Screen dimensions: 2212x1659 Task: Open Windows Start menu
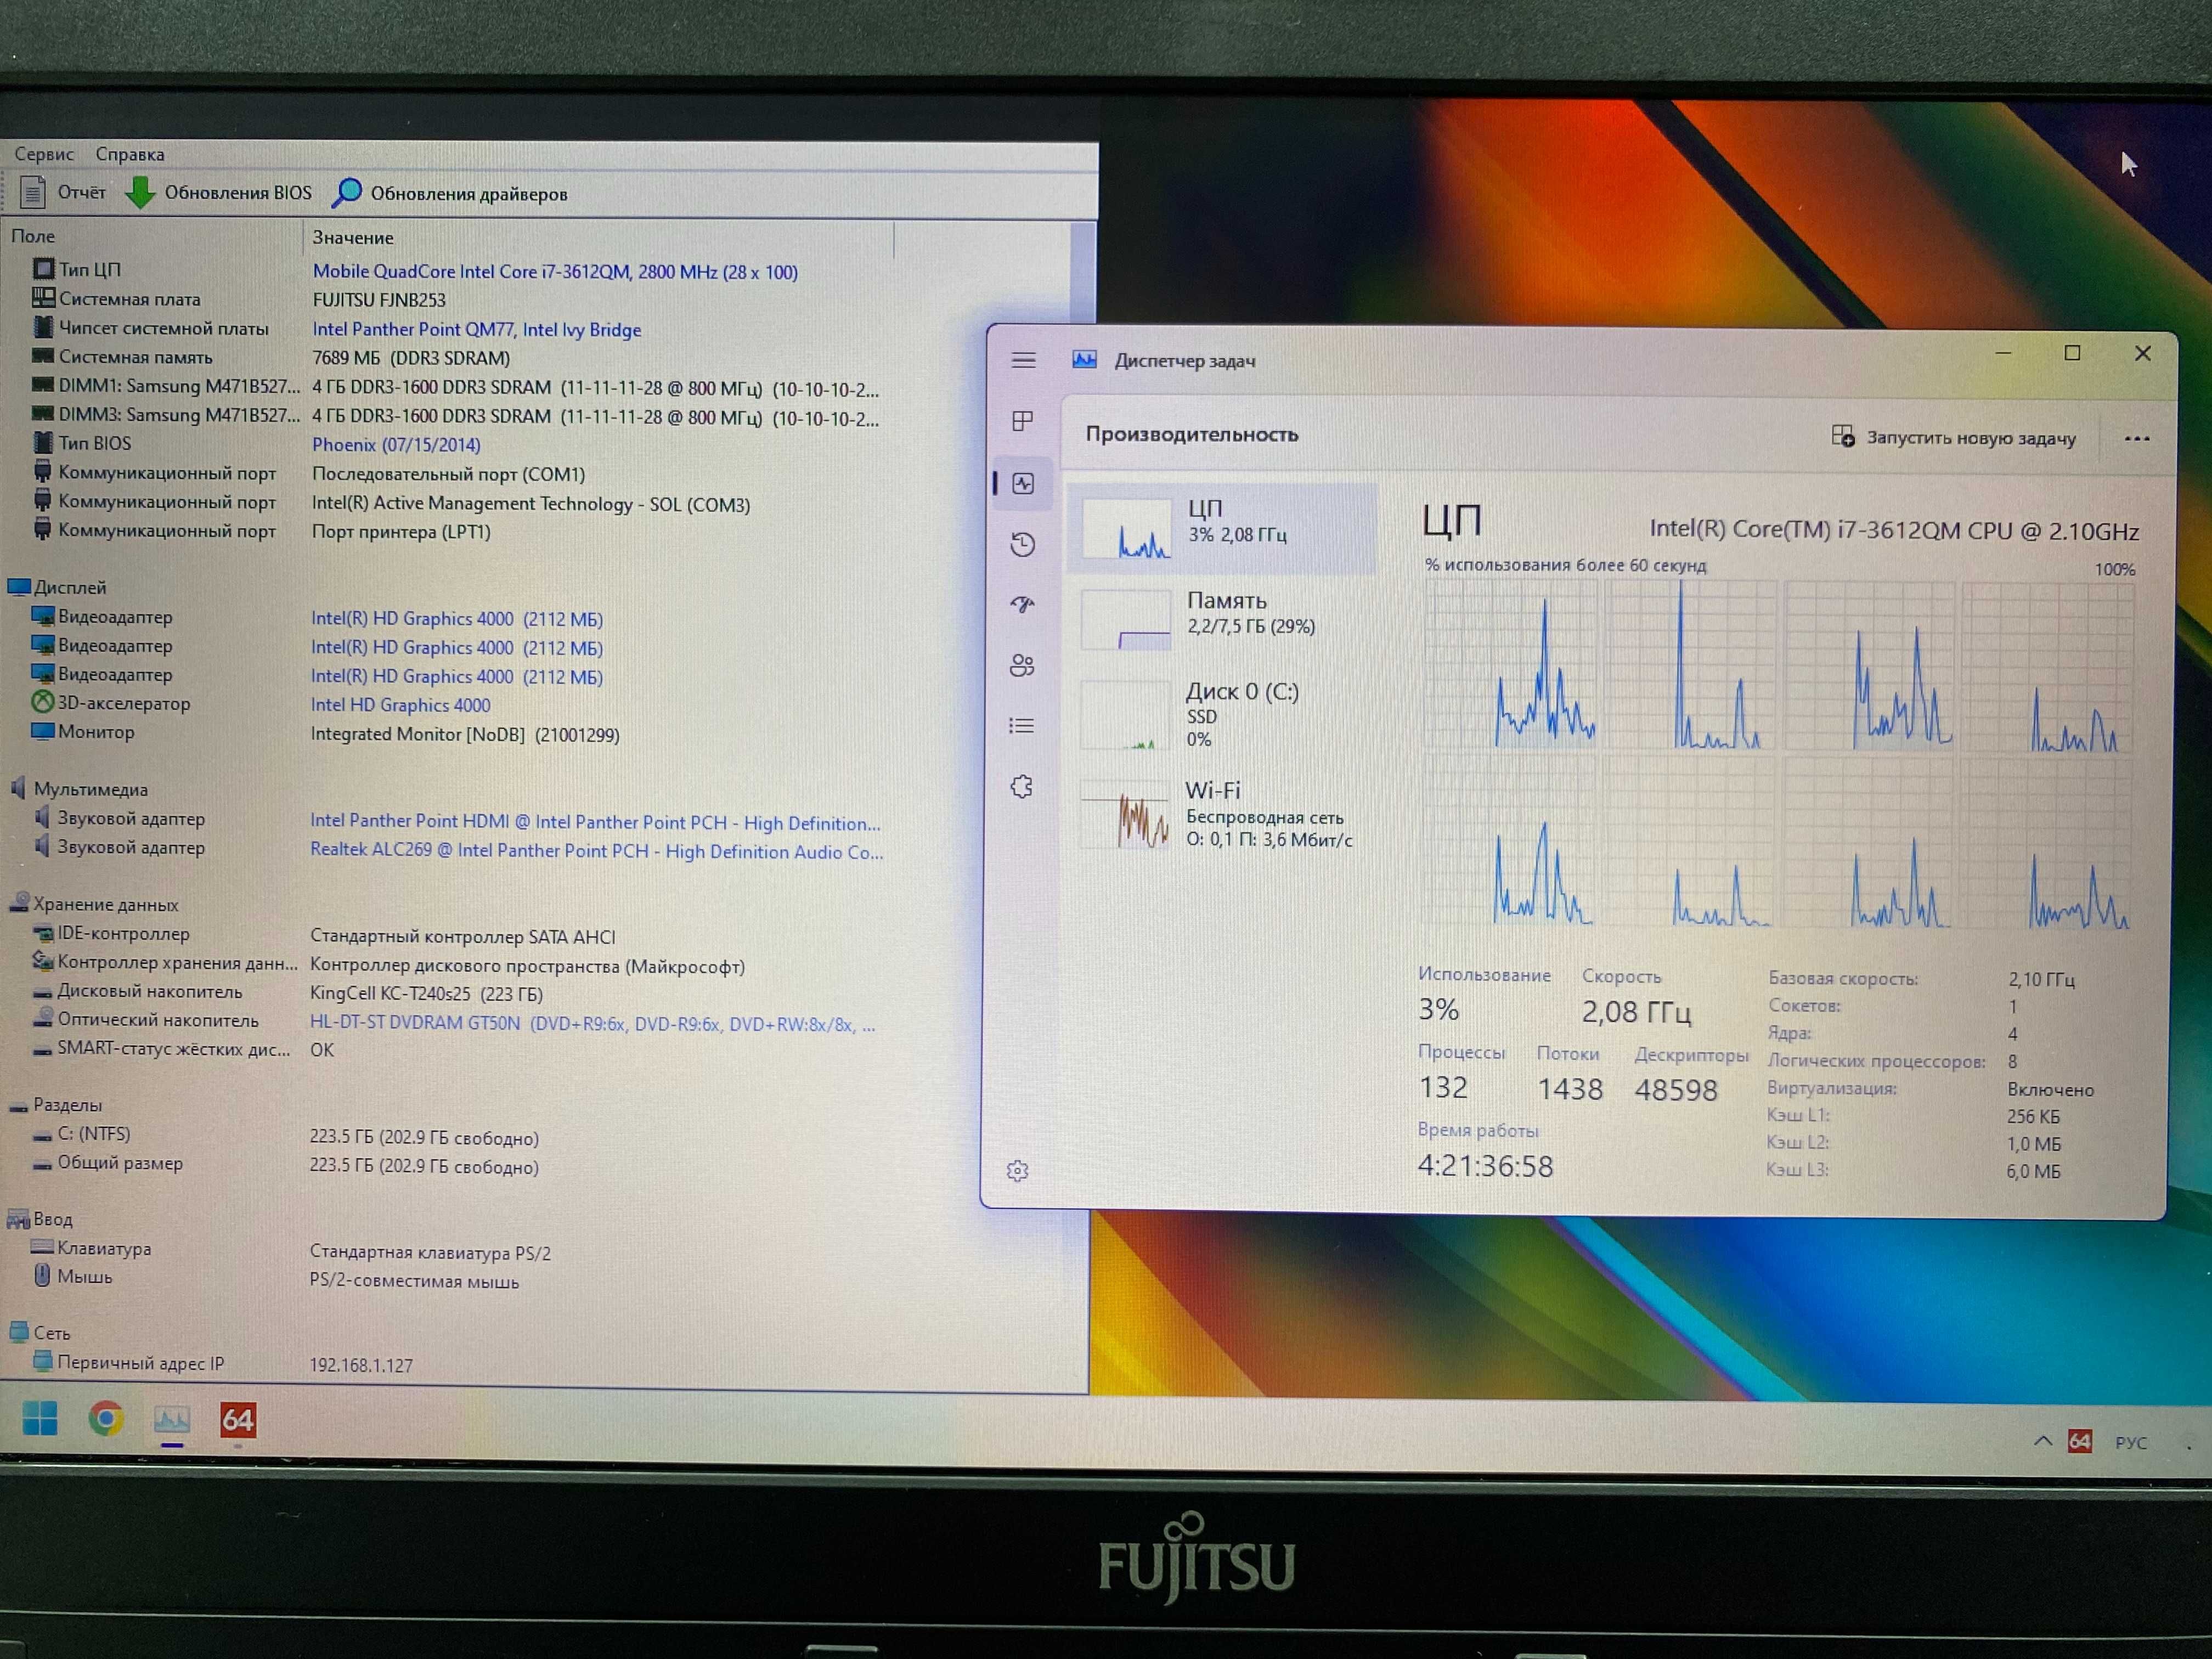click(40, 1418)
